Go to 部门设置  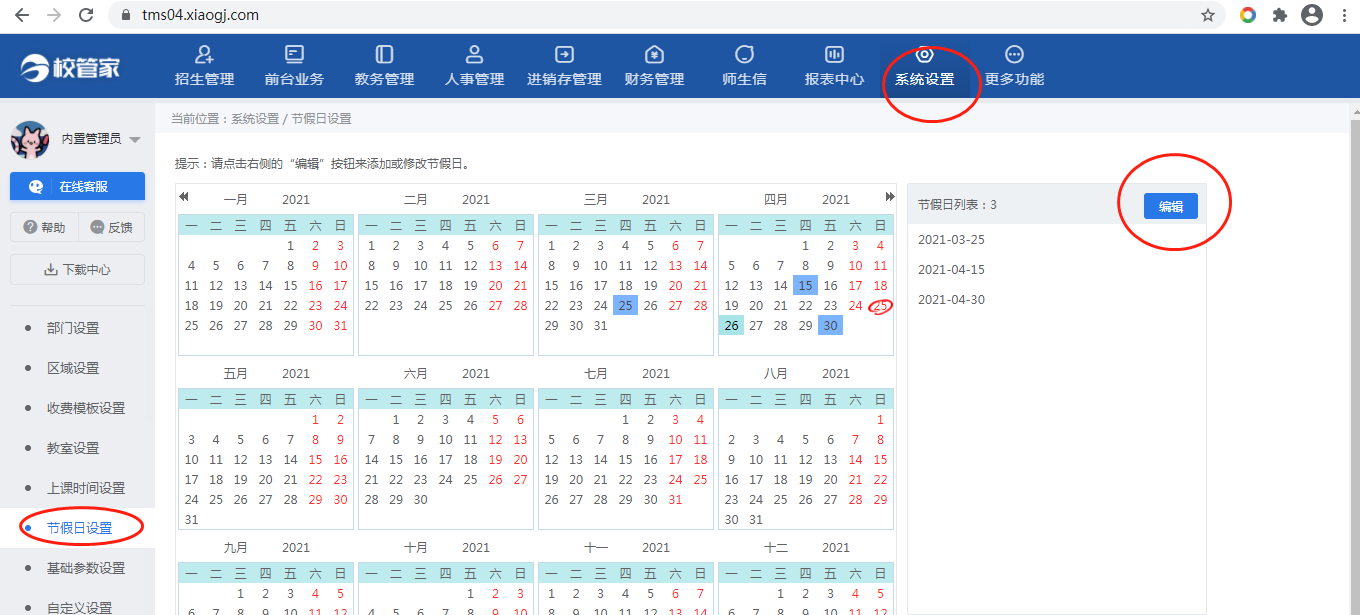coord(73,328)
